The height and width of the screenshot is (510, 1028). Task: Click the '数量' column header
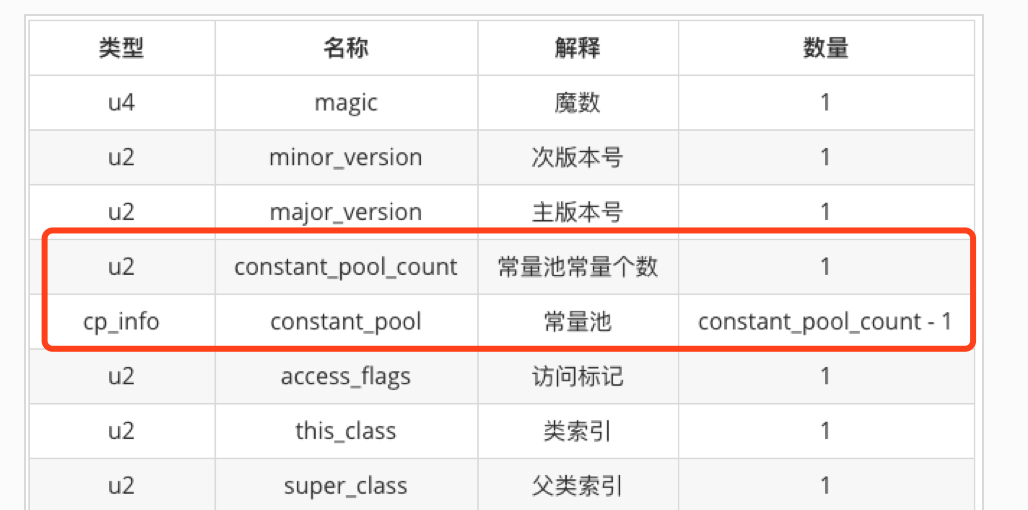[x=825, y=47]
